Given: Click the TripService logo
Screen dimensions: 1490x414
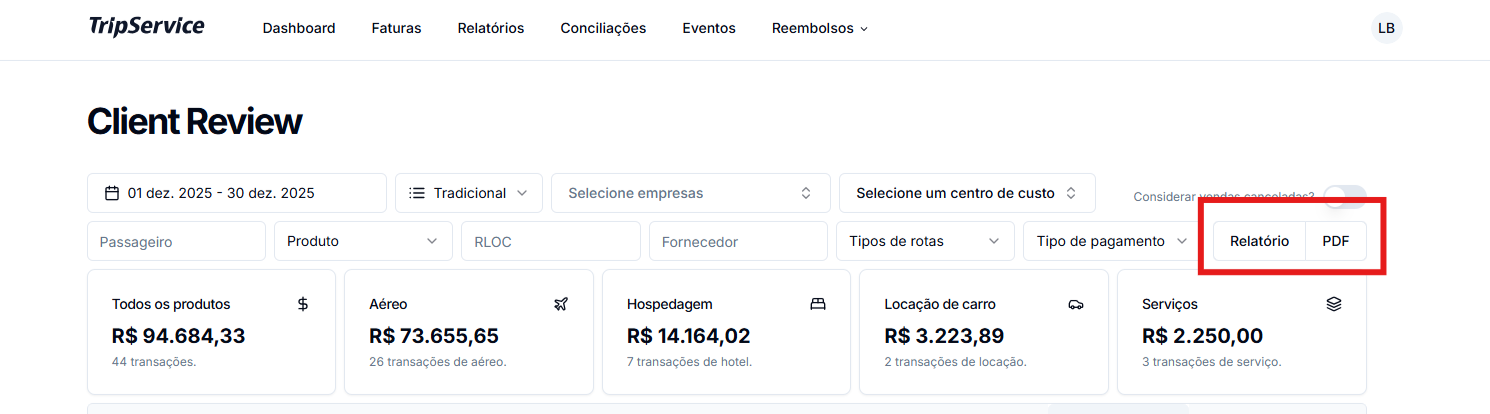Looking at the screenshot, I should click(x=146, y=27).
